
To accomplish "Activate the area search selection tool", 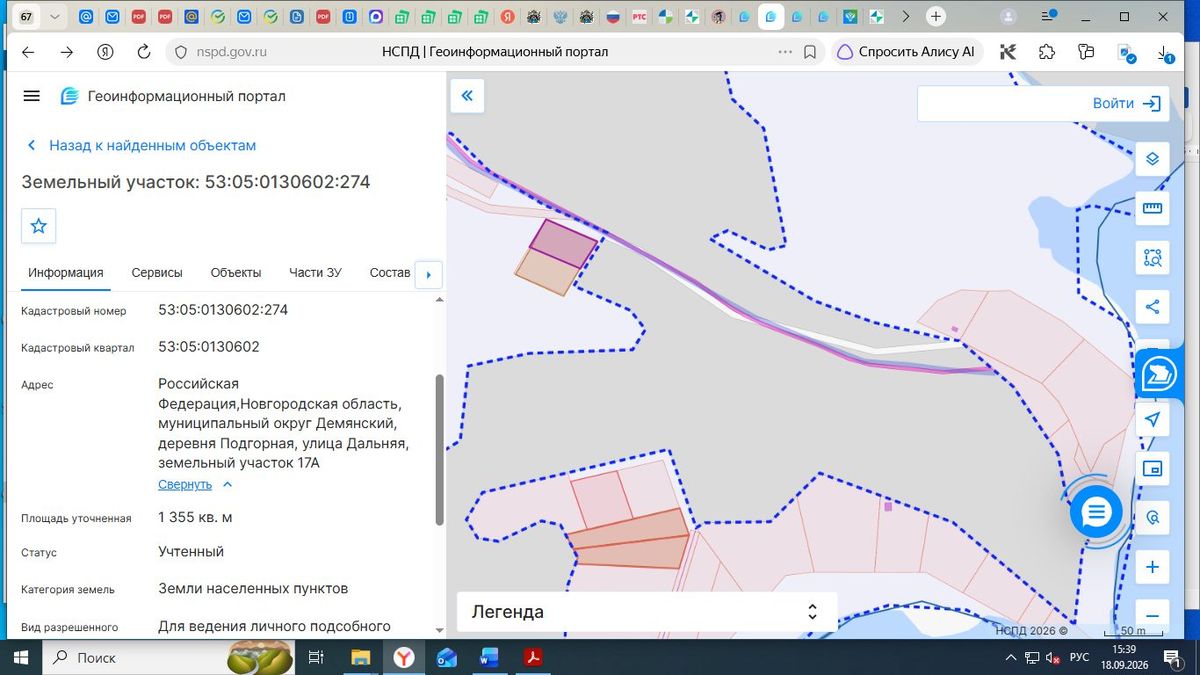I will click(x=1152, y=257).
